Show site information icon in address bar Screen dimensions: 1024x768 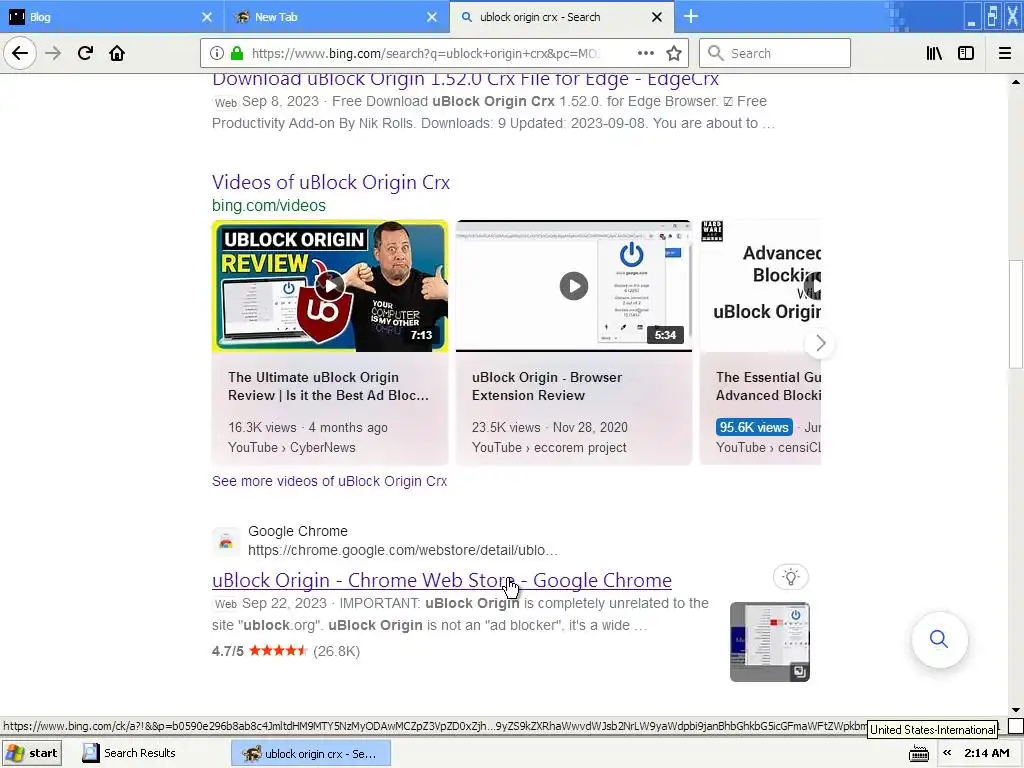point(217,53)
